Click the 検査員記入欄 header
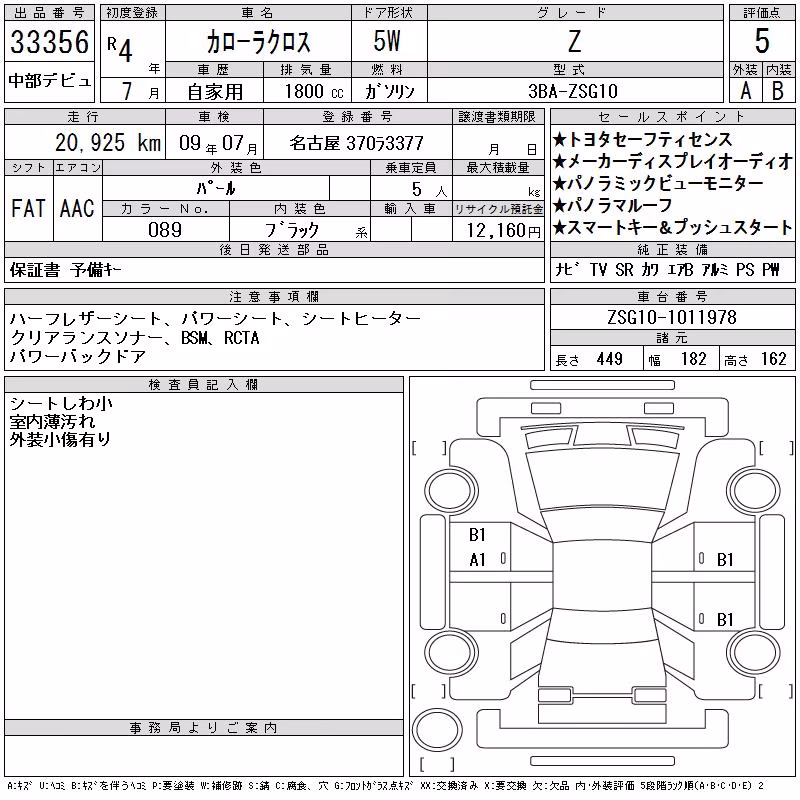 point(203,384)
